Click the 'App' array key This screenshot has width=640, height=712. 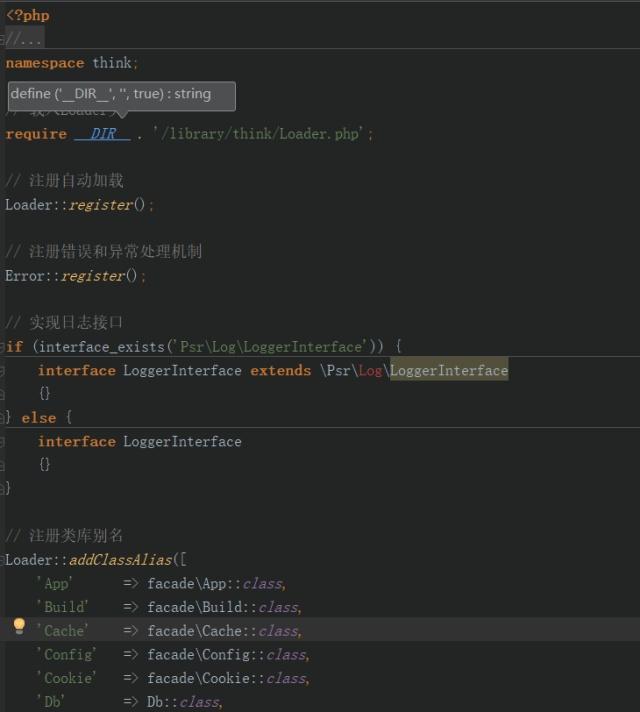coord(58,583)
